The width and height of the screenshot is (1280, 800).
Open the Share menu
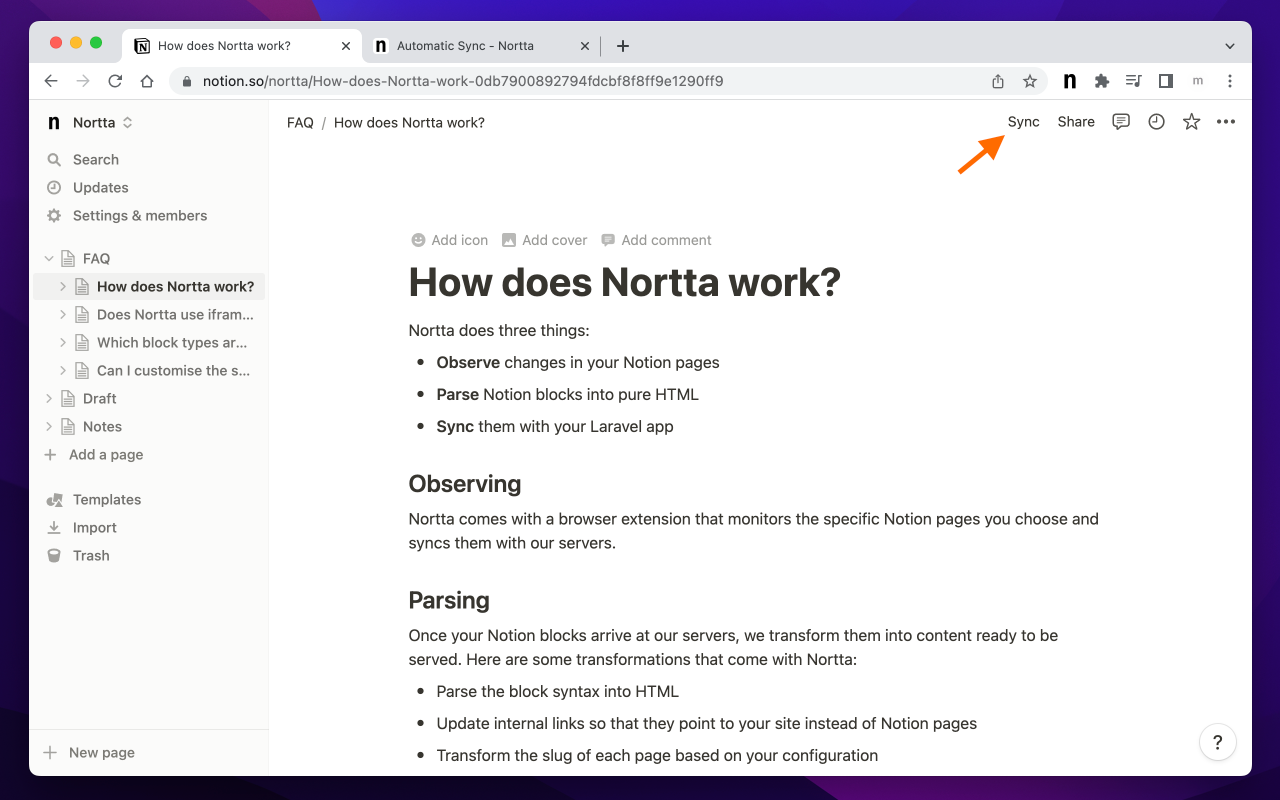pyautogui.click(x=1076, y=122)
